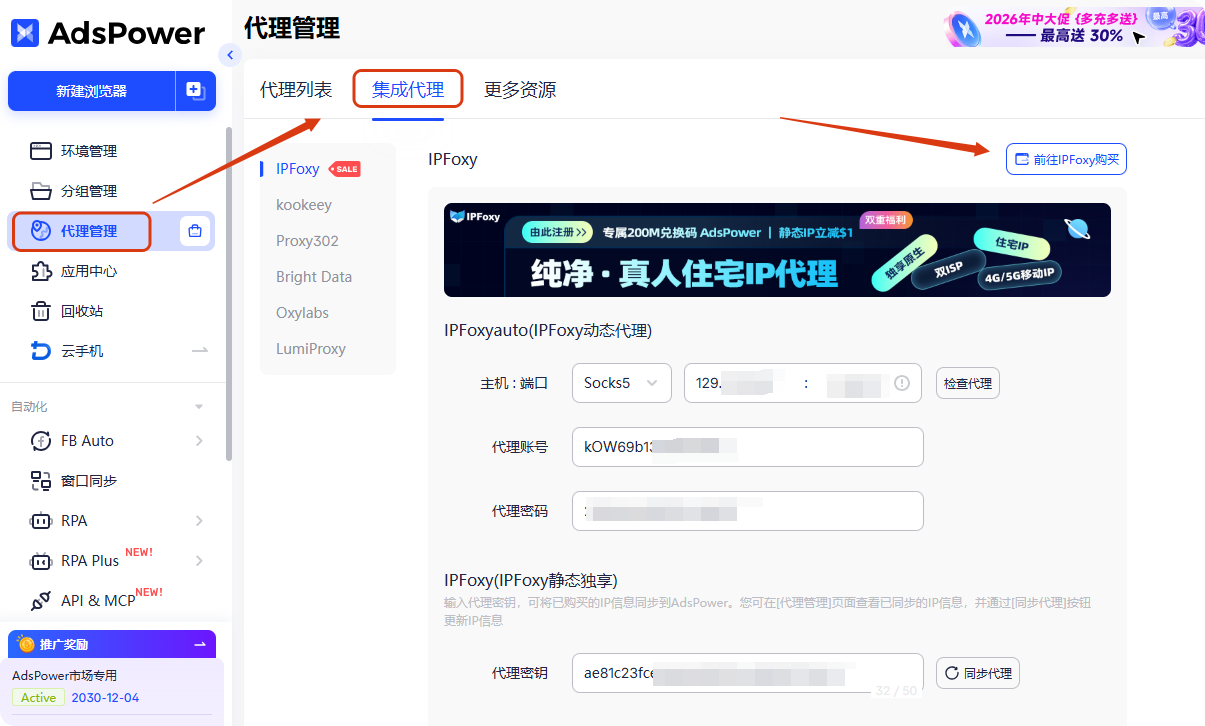Click the 回收站 trash icon
The image size is (1205, 726).
point(40,311)
